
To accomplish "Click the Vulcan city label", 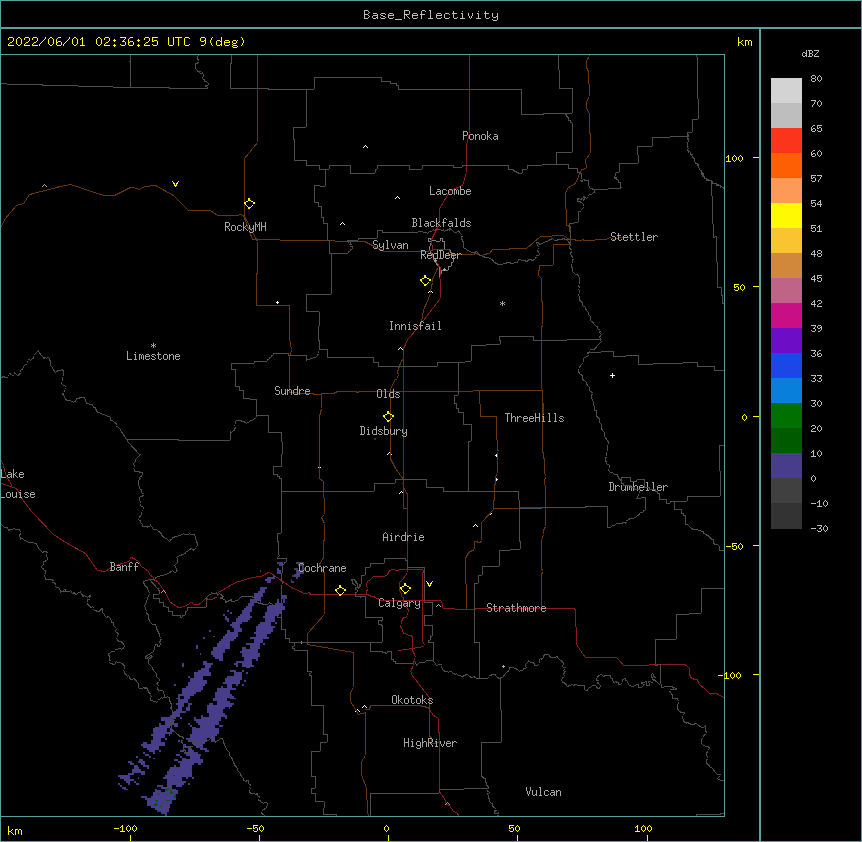I will point(543,792).
